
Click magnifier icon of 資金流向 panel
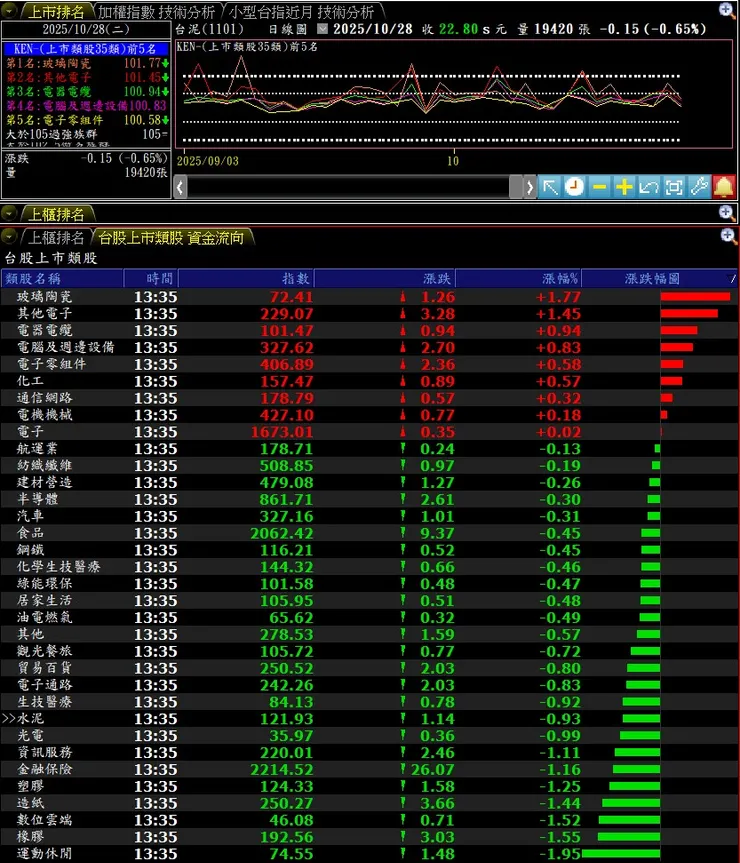click(x=728, y=237)
